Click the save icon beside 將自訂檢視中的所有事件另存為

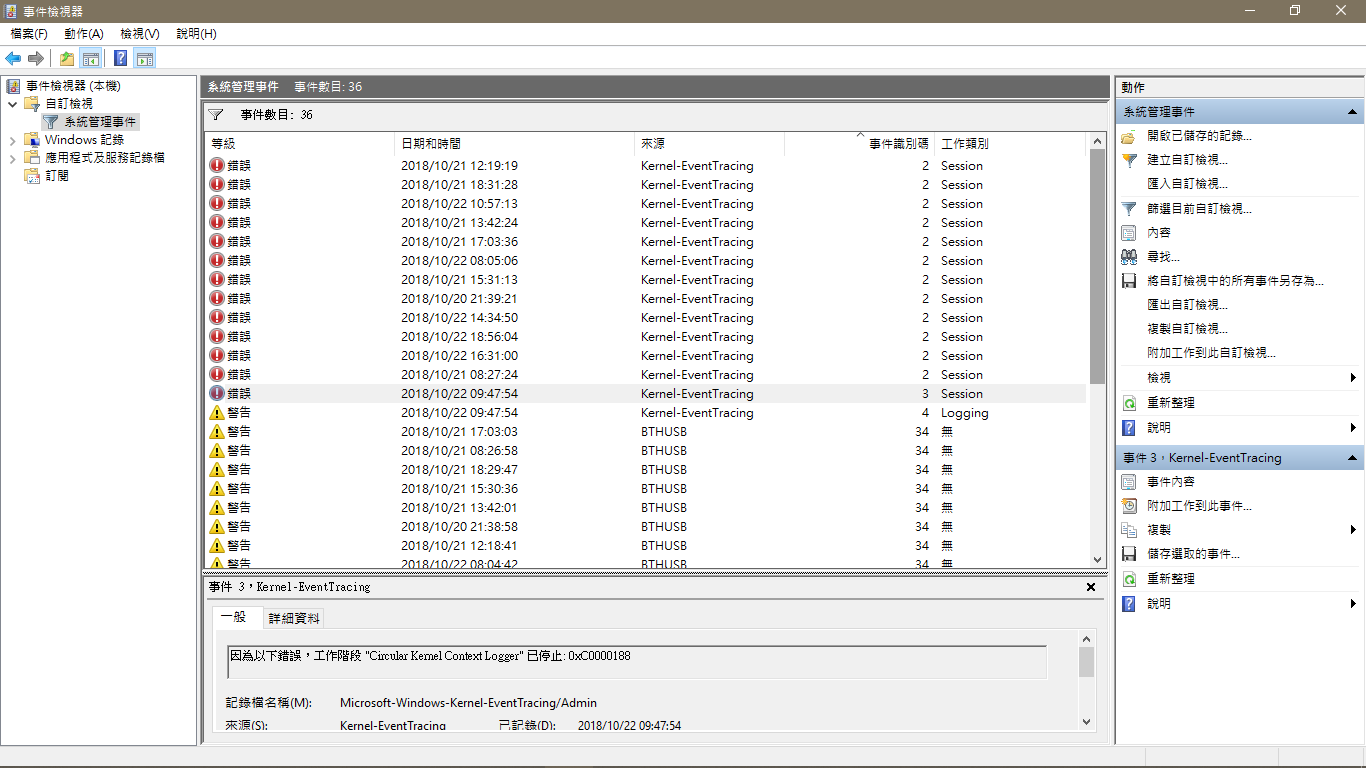(1129, 281)
